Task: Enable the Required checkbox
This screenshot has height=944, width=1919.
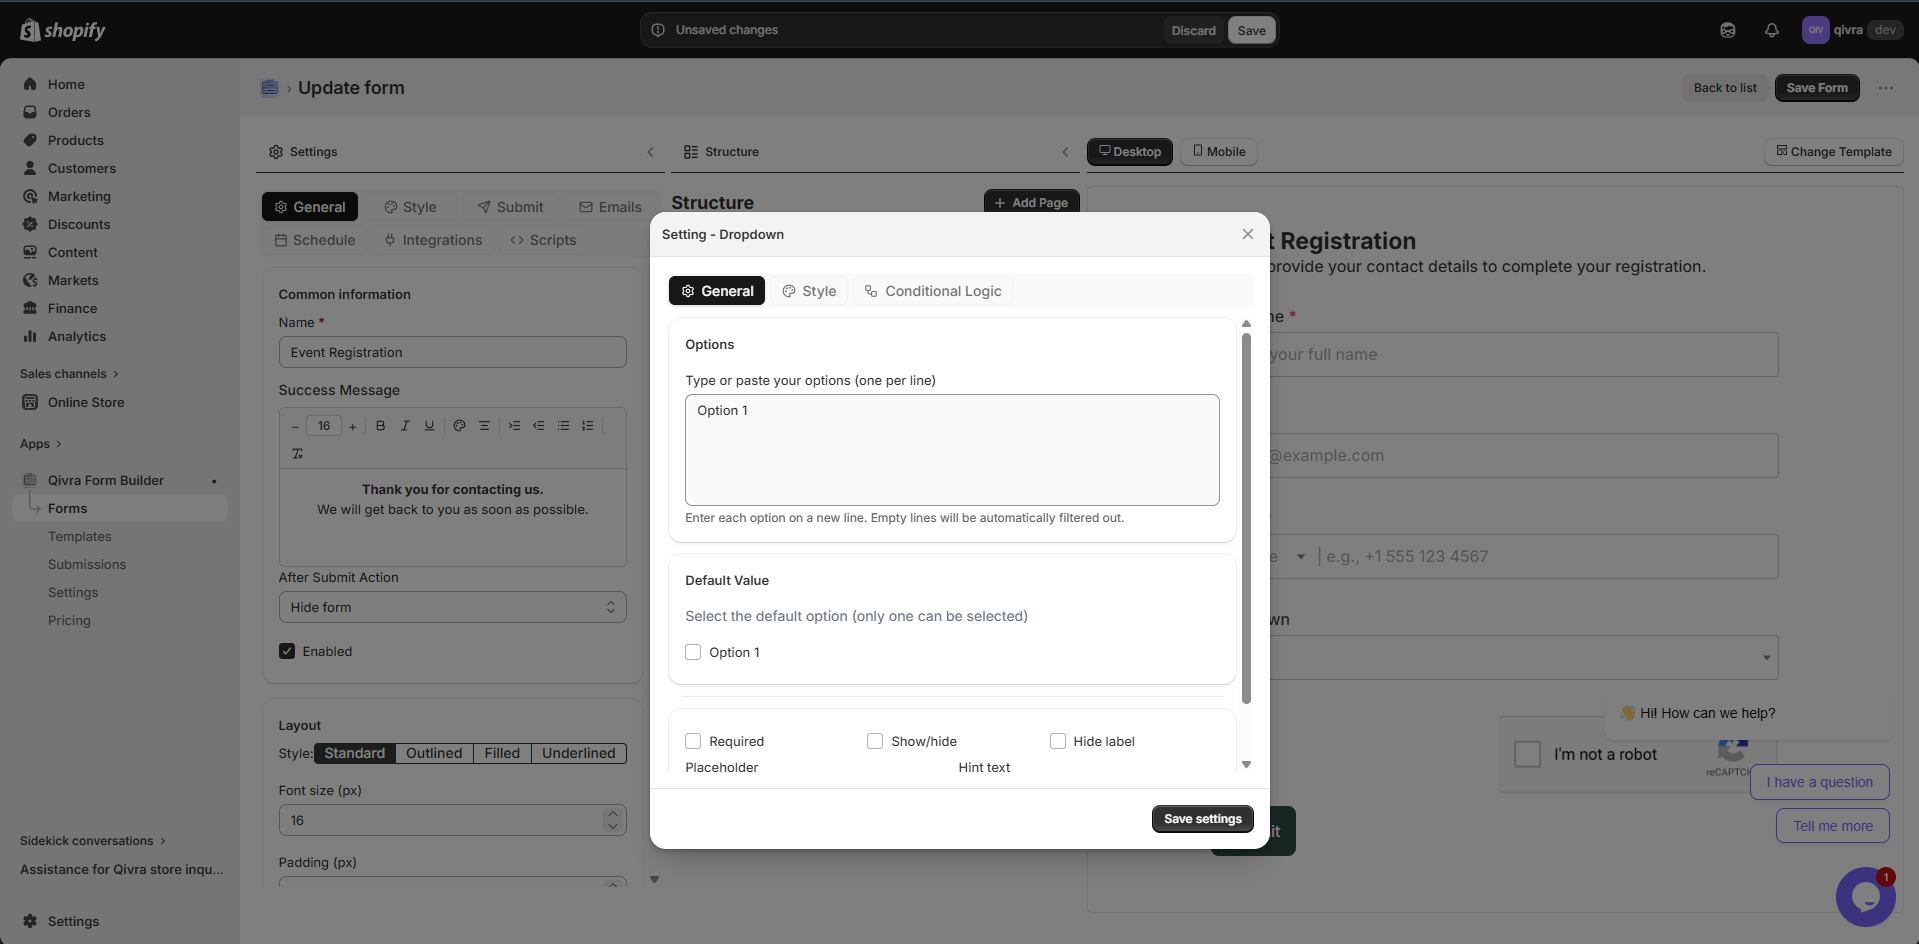Action: coord(693,741)
